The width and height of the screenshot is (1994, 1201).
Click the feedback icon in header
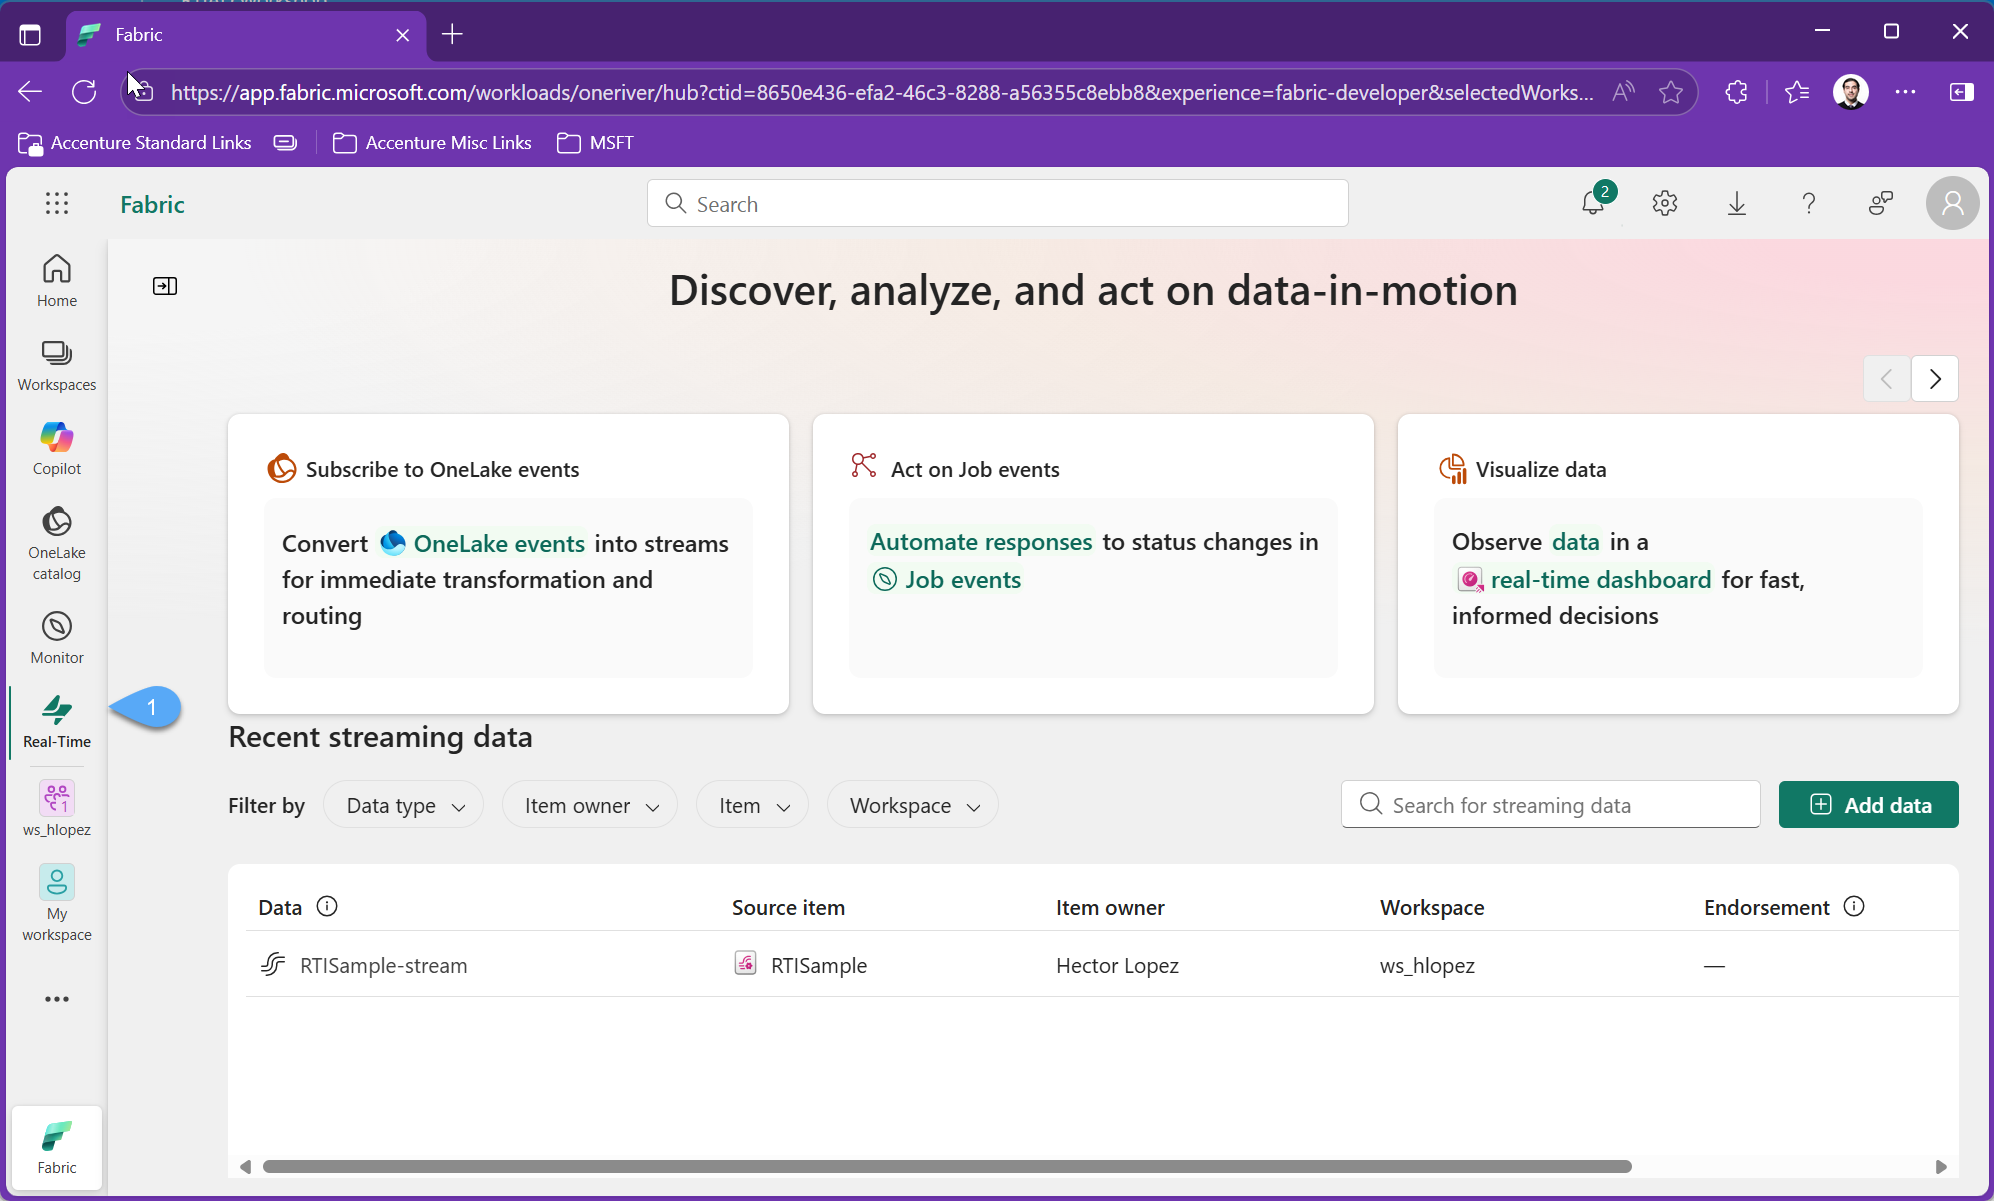click(x=1881, y=203)
